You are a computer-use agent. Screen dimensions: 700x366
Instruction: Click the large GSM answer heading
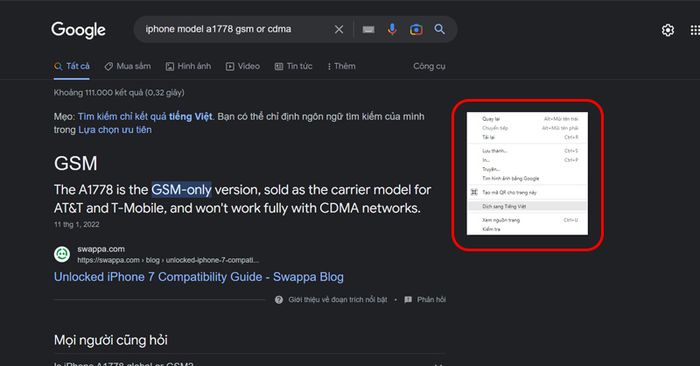coord(75,163)
